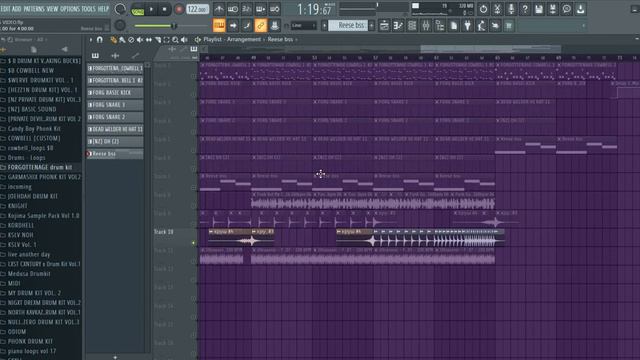This screenshot has height=360, width=640.
Task: Open the PATTERNS menu
Action: tap(34, 9)
